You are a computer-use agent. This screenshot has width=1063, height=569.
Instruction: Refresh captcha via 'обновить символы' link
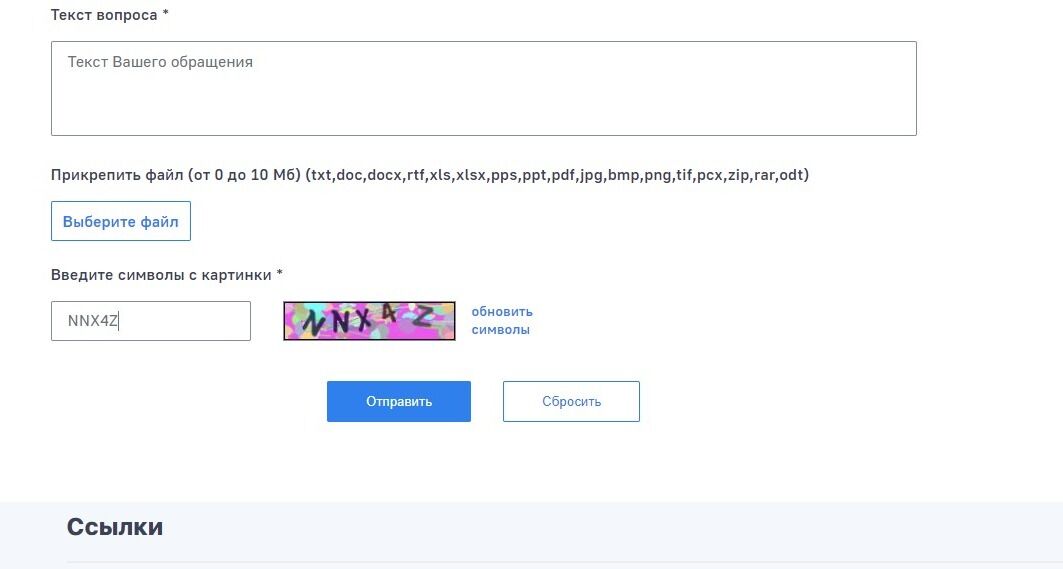[x=502, y=321]
